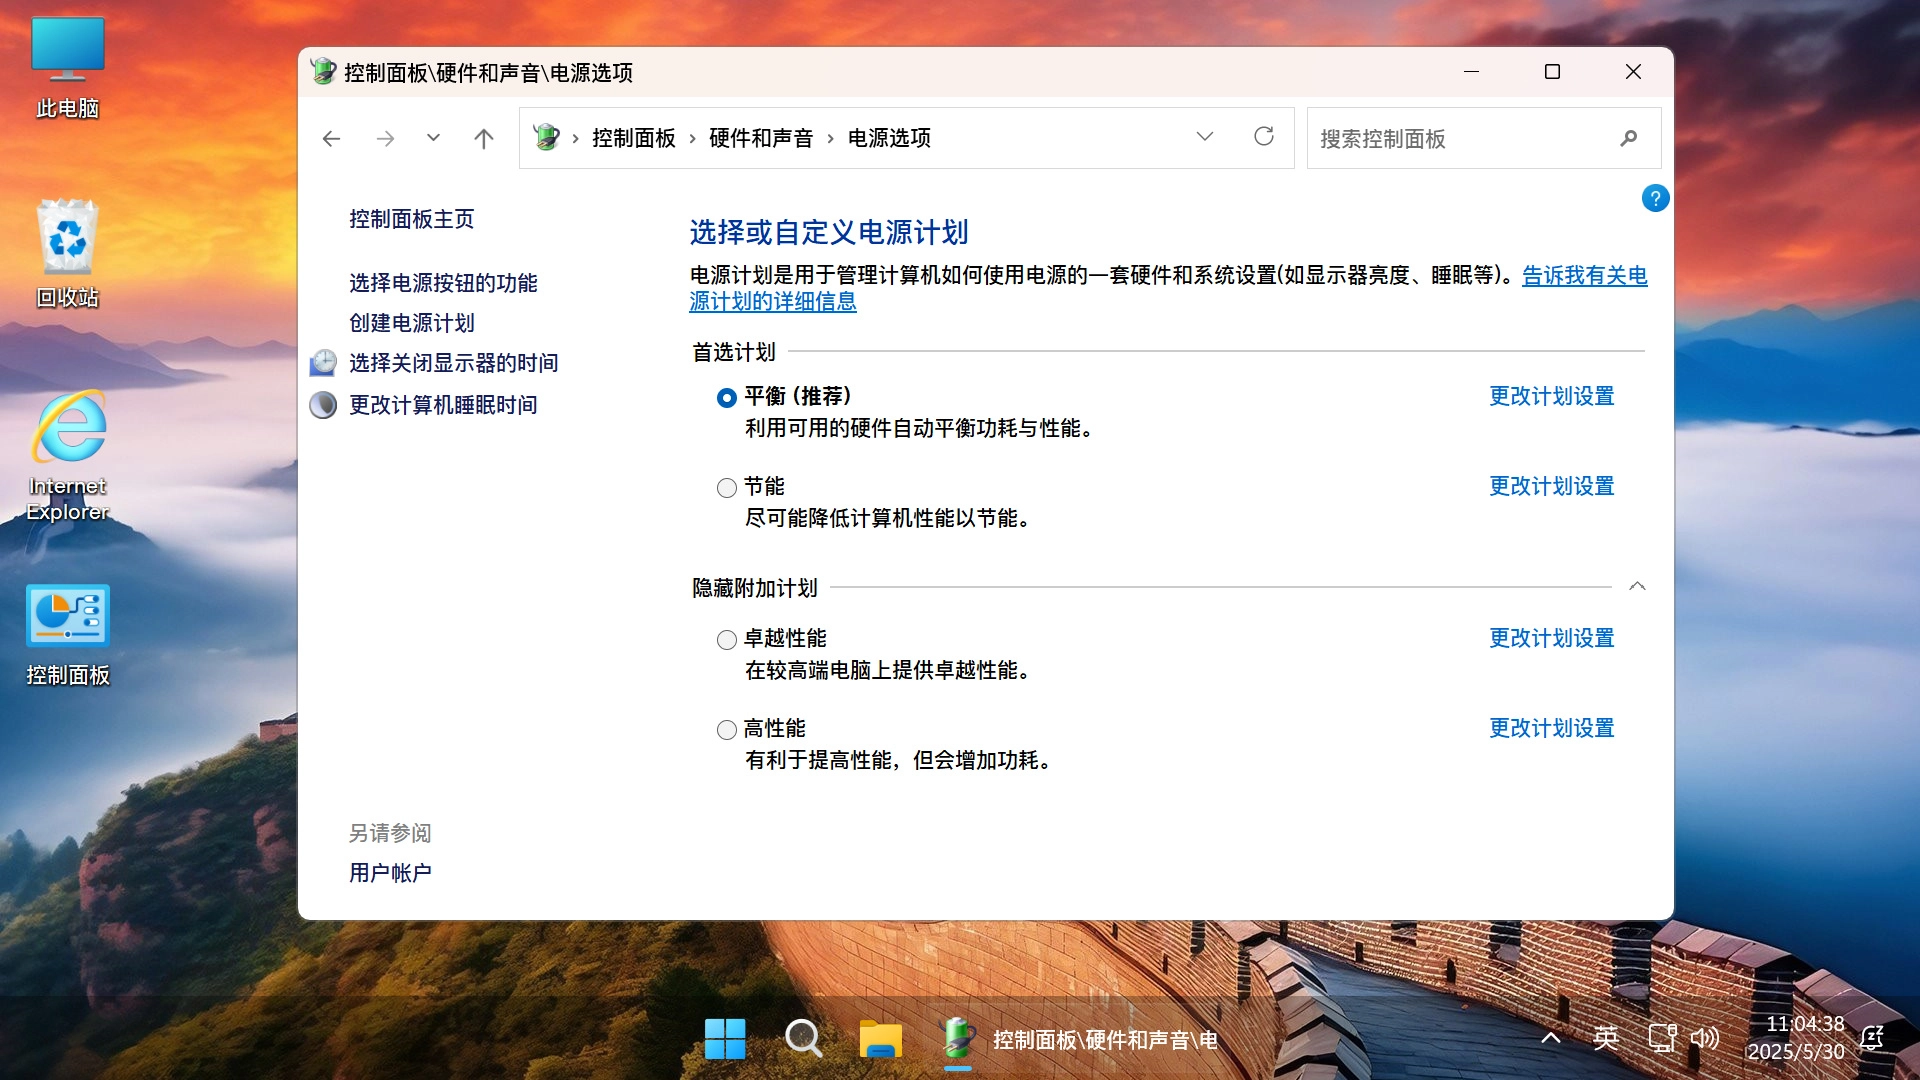Click the clock icon beside 选择关闭显示器的时间
This screenshot has height=1080, width=1920.
pos(322,363)
